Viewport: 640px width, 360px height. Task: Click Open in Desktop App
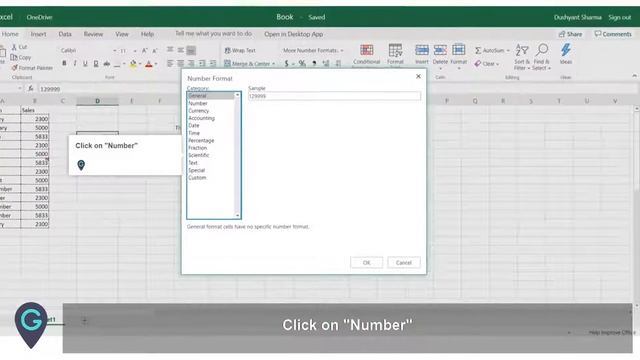pos(293,34)
